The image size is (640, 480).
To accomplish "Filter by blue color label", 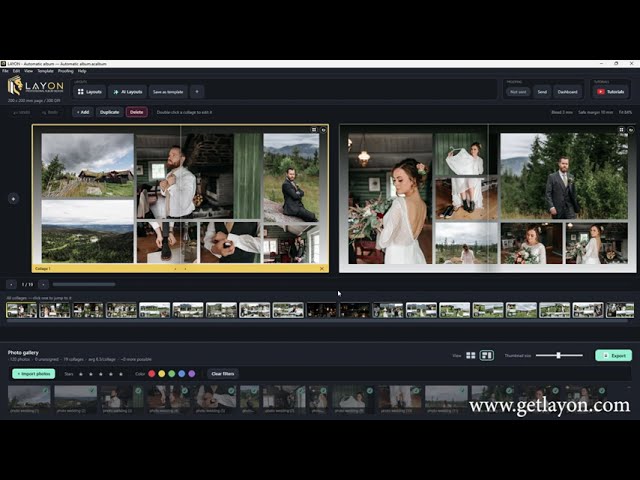I will (182, 373).
